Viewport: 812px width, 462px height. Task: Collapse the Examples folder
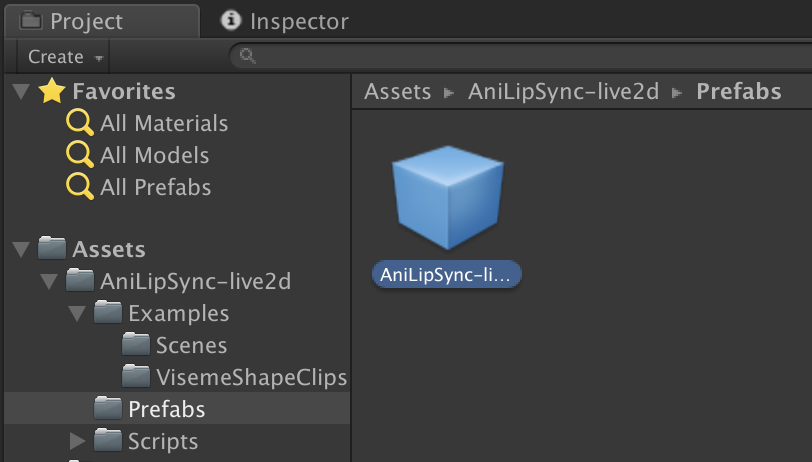tap(77, 314)
